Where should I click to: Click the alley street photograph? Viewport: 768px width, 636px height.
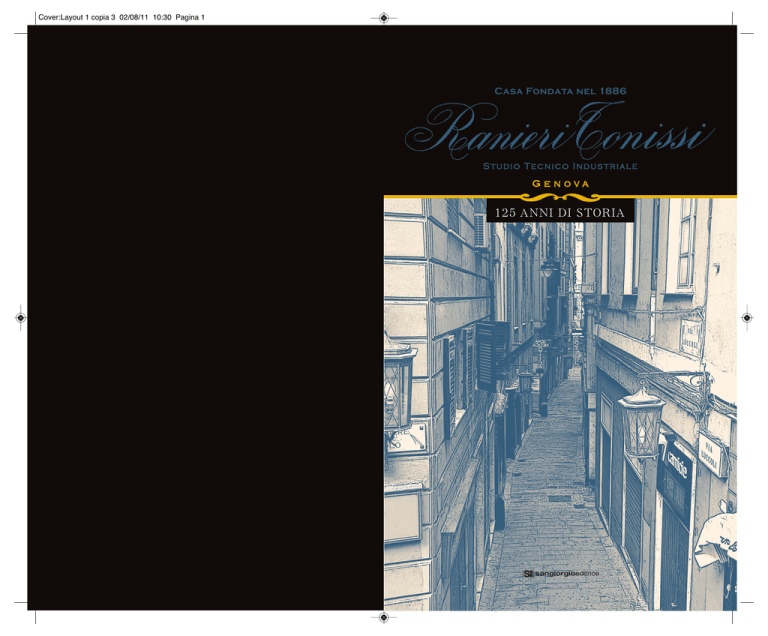(560, 404)
